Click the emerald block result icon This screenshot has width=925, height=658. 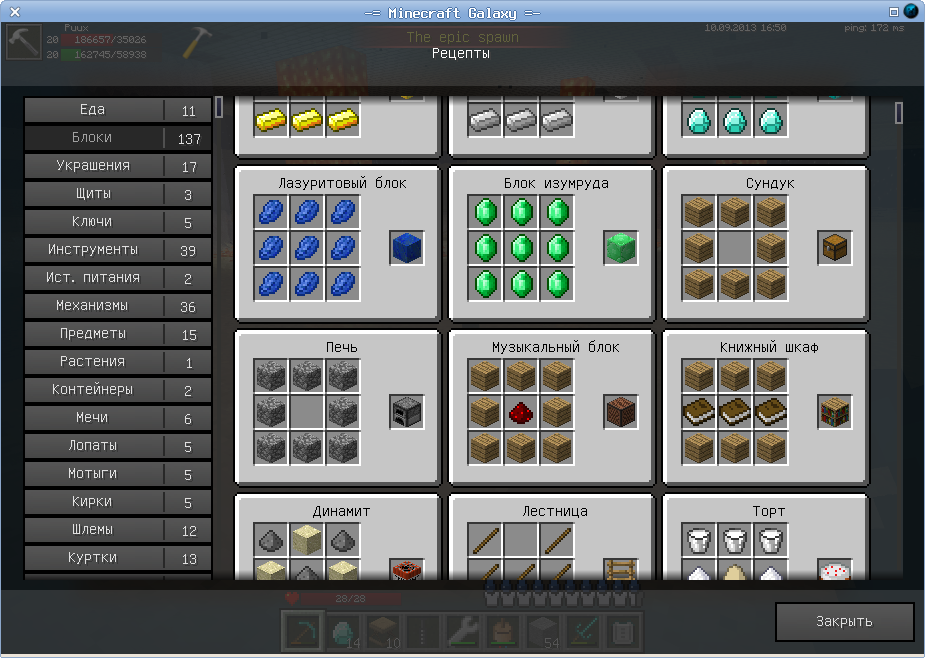point(621,248)
